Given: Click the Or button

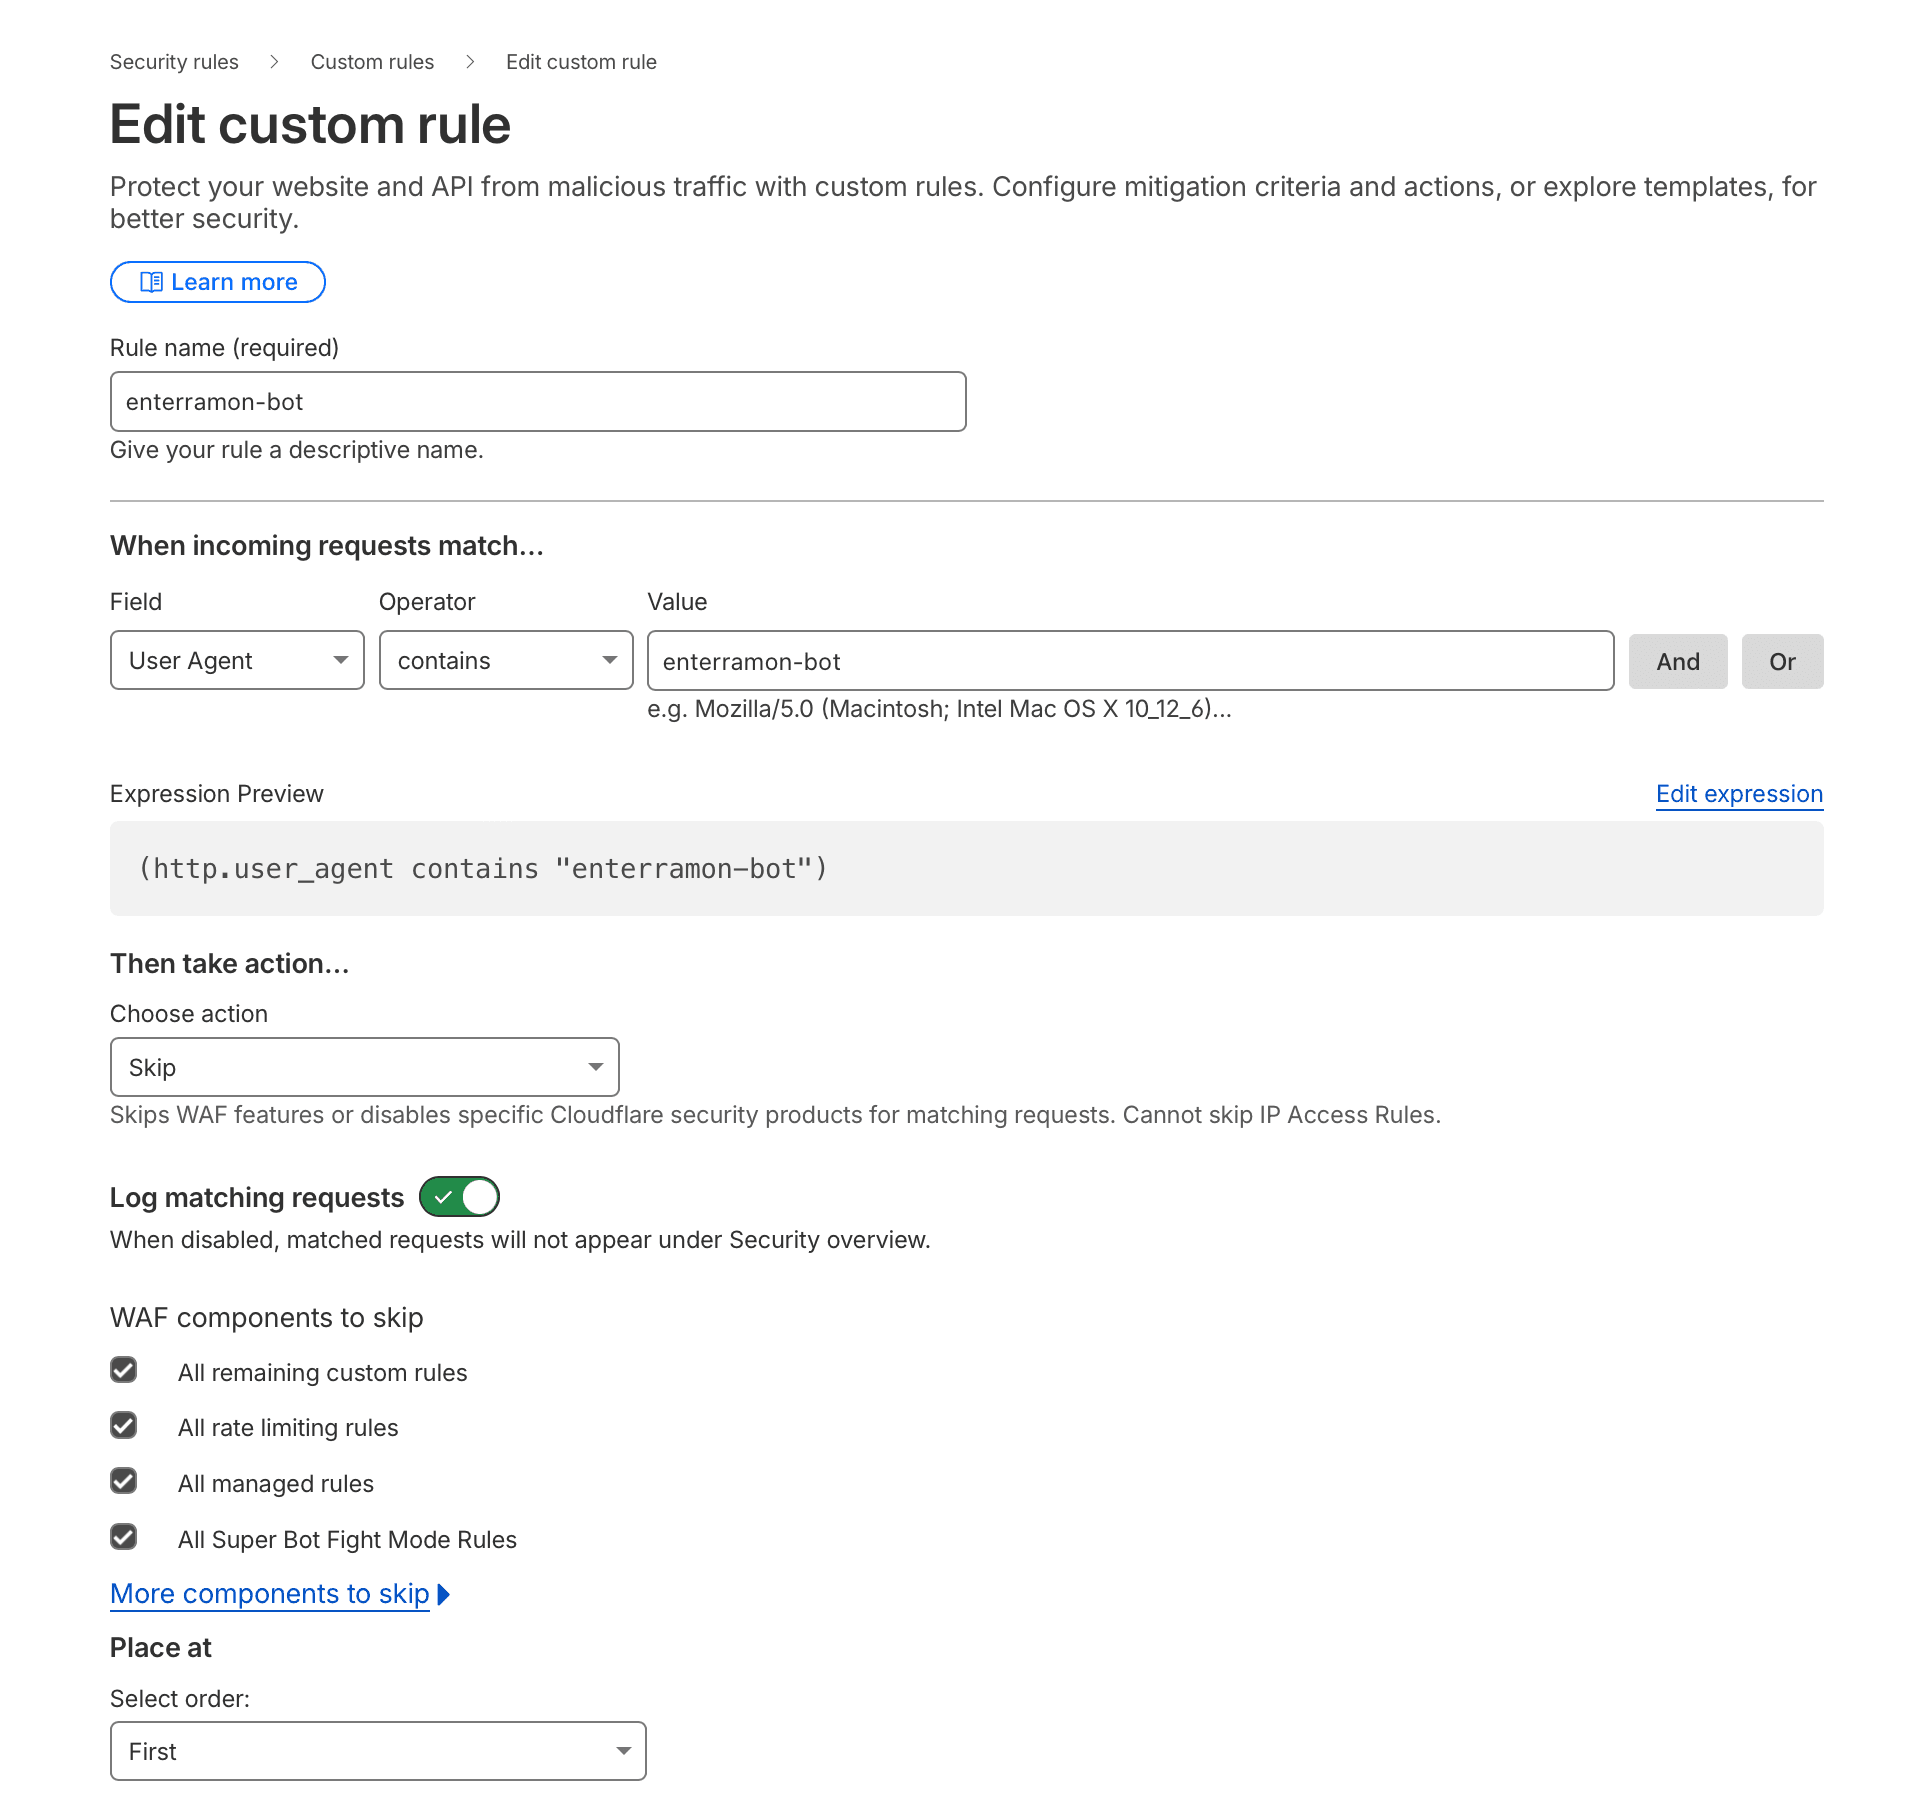Looking at the screenshot, I should [1781, 661].
